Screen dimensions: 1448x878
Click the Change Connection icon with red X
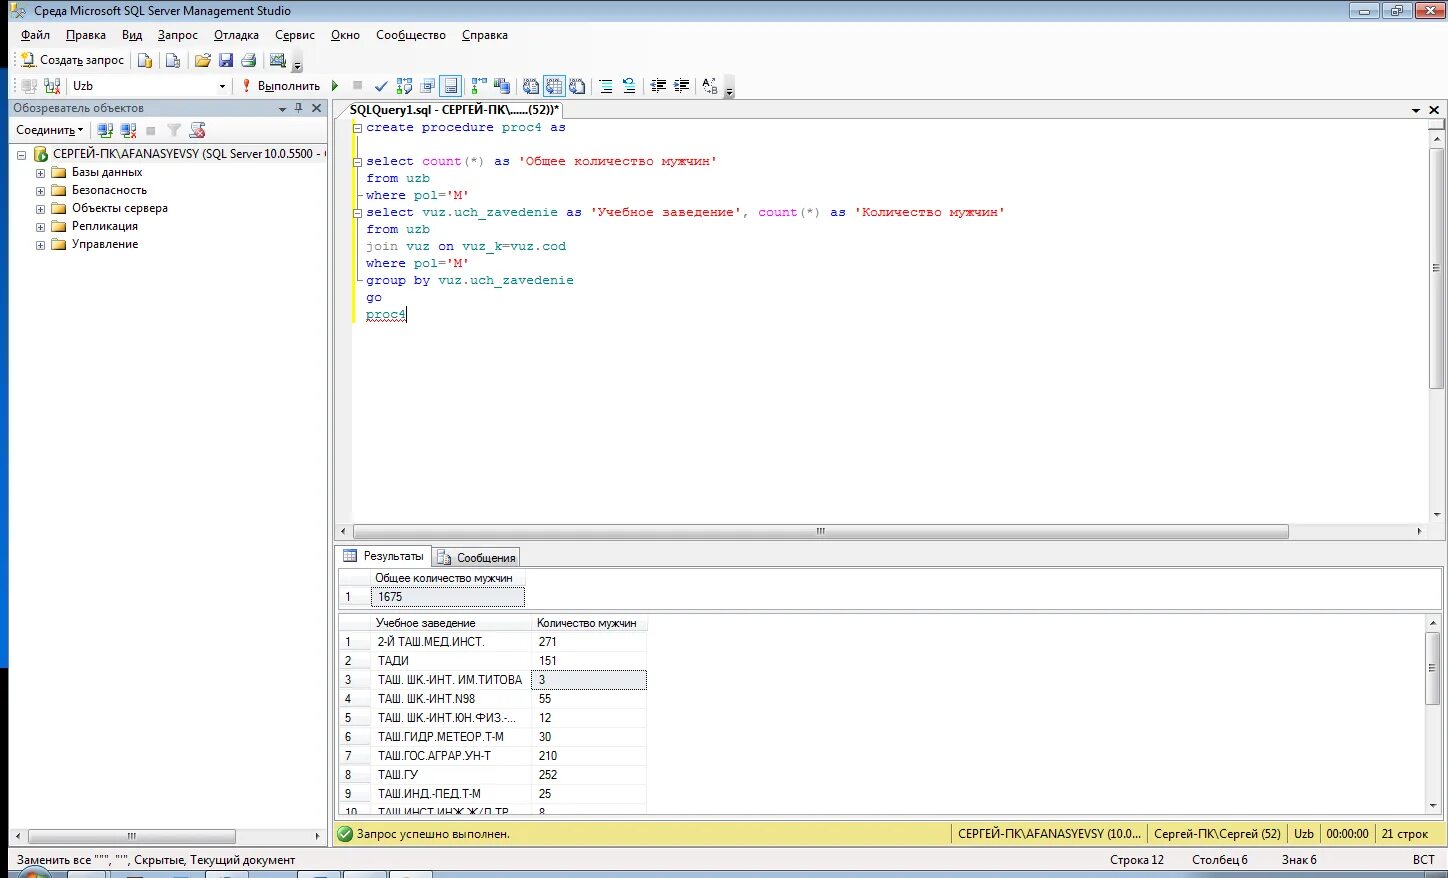coord(52,86)
